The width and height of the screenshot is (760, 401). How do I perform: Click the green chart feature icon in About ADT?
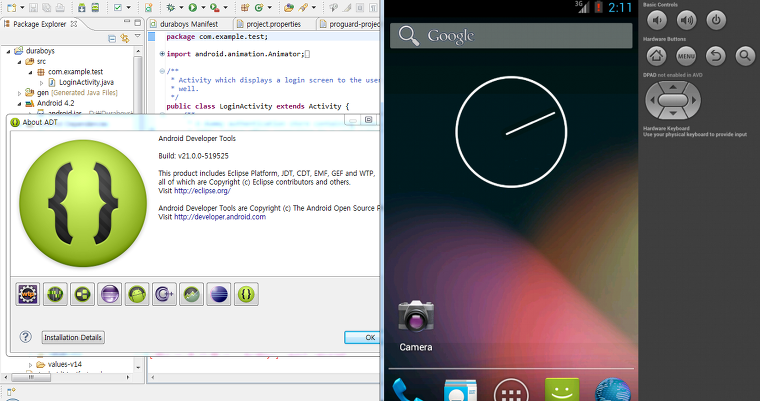tap(191, 294)
